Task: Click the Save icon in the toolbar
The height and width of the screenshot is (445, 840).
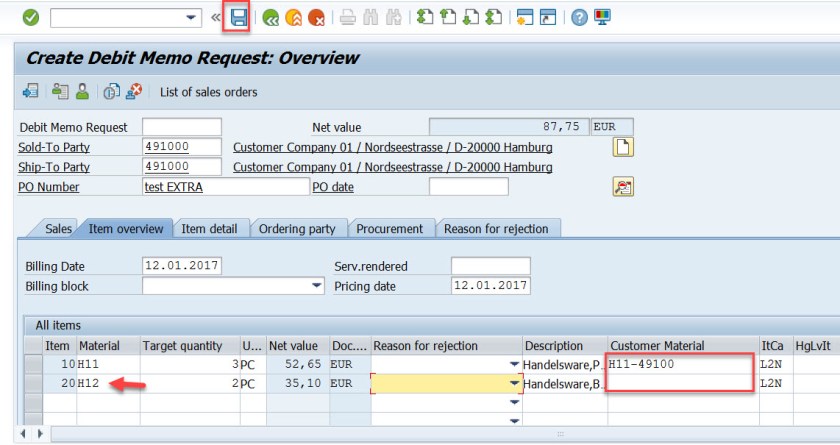Action: pos(238,17)
